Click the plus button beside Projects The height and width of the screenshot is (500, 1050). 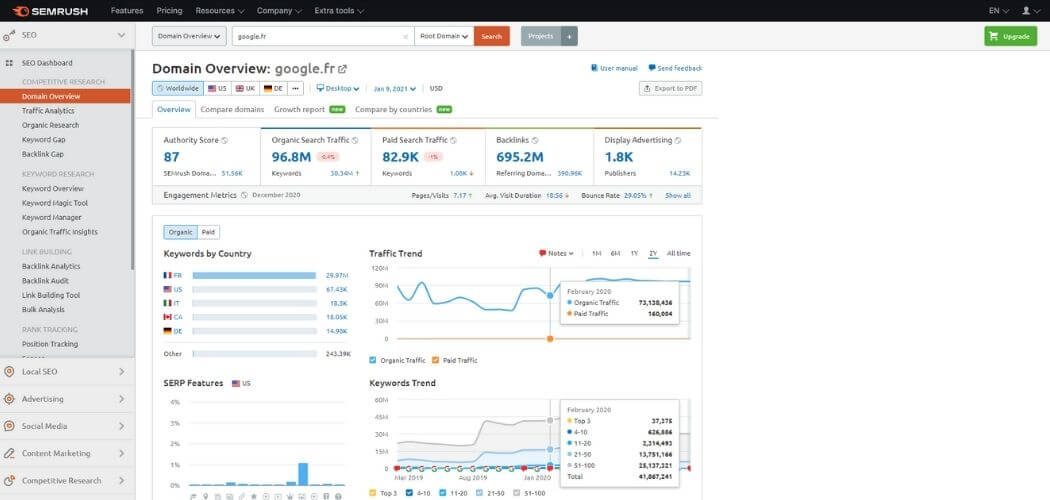coord(569,36)
